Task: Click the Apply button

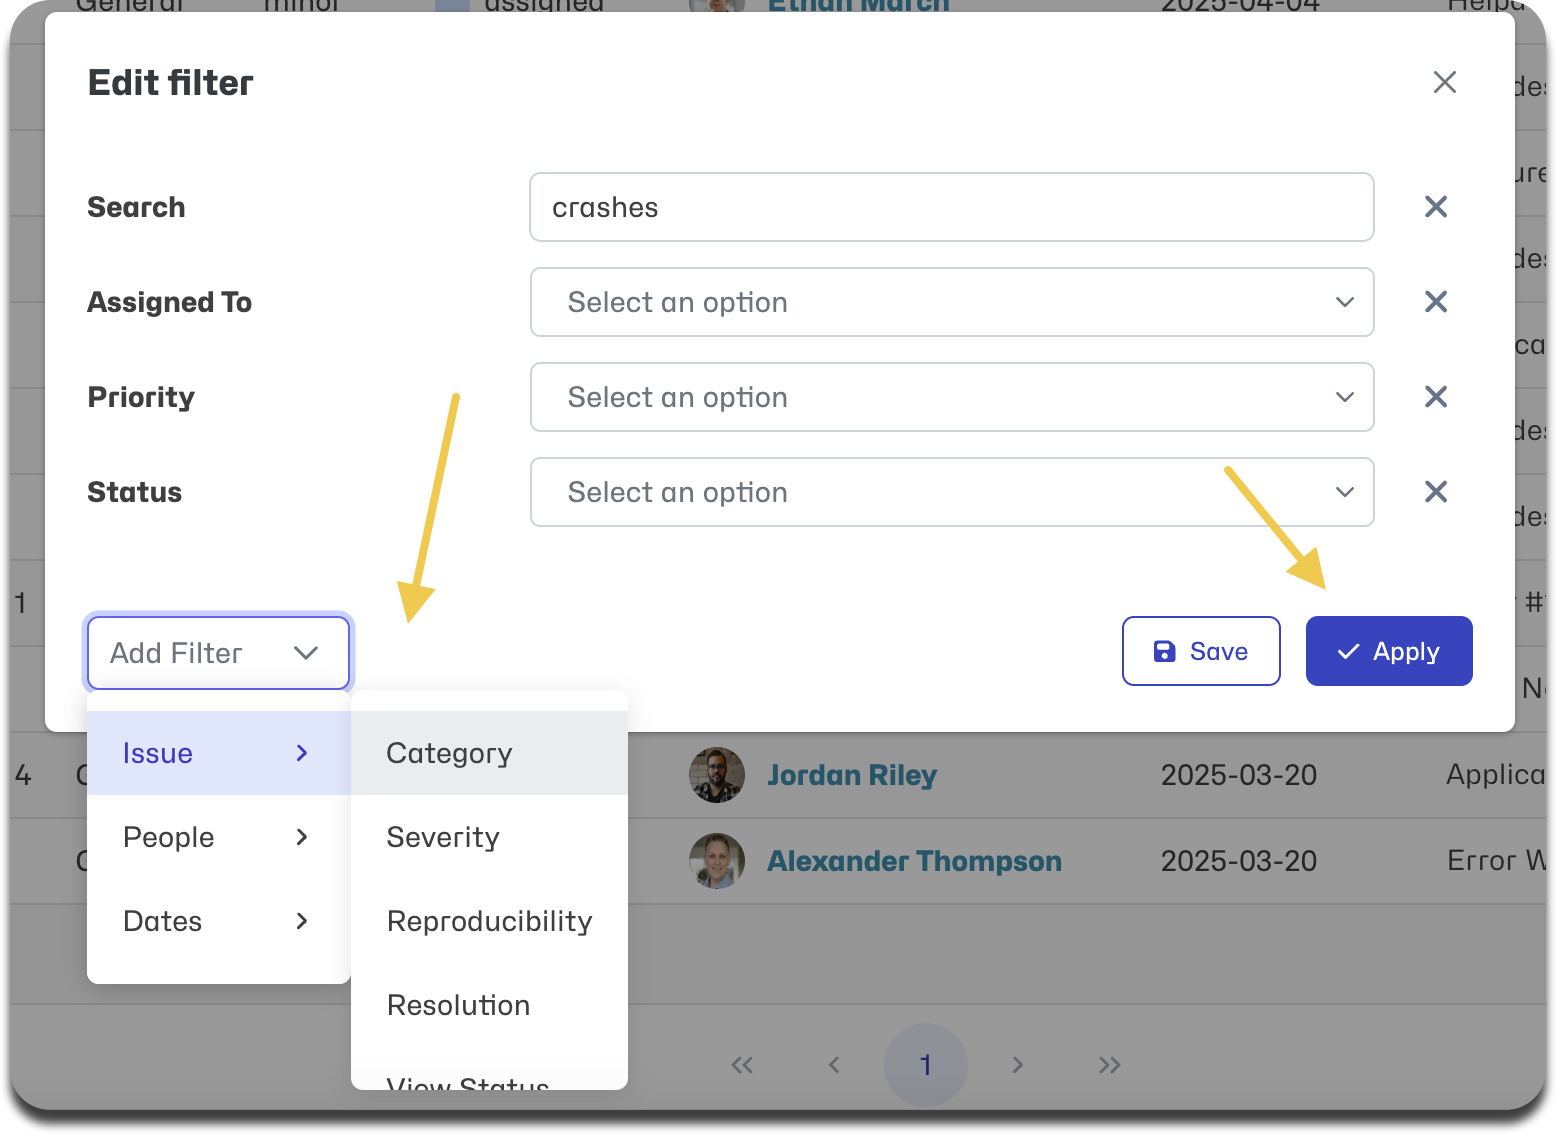Action: coord(1389,651)
